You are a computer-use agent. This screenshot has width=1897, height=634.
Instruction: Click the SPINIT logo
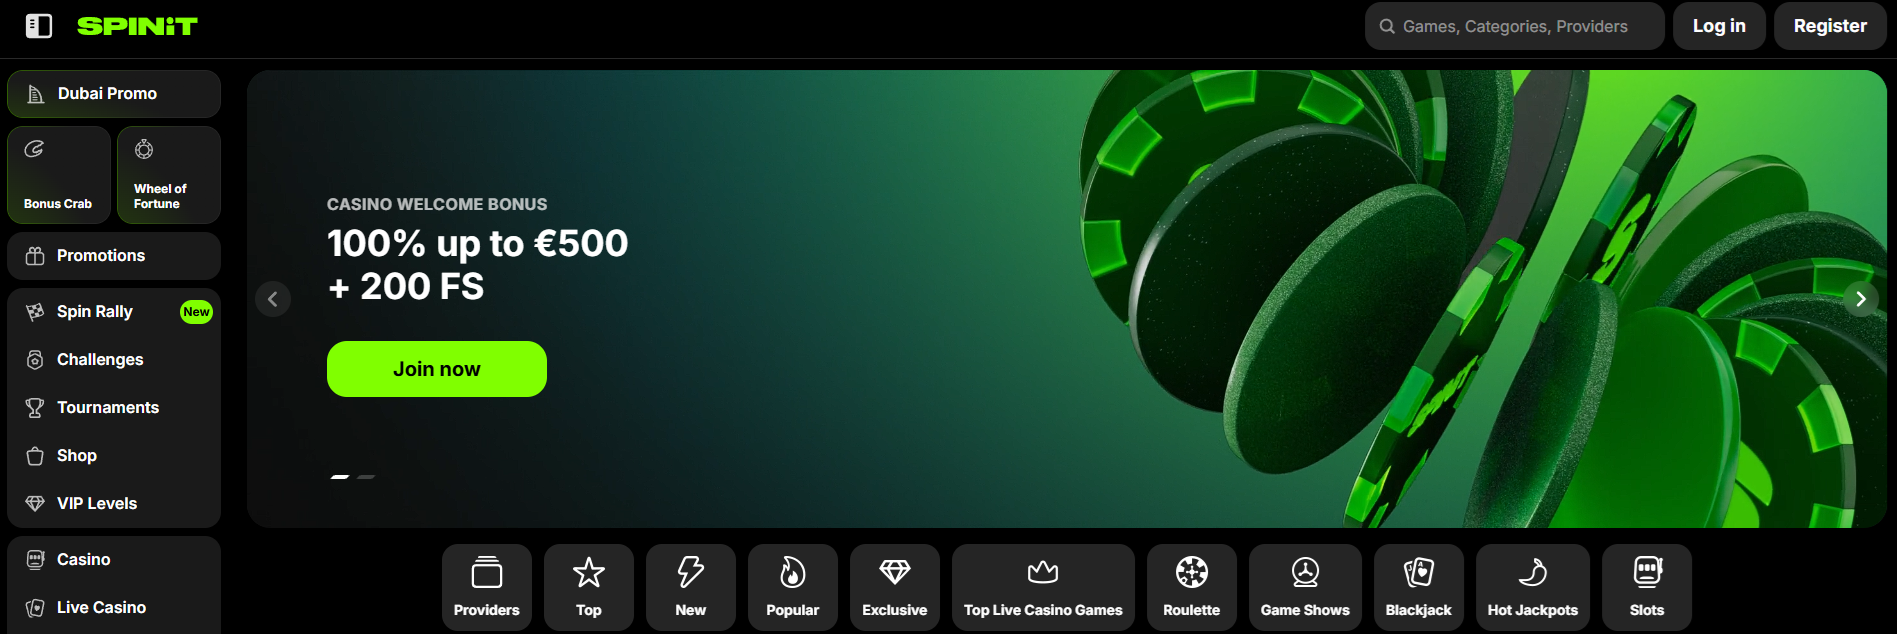coord(137,26)
